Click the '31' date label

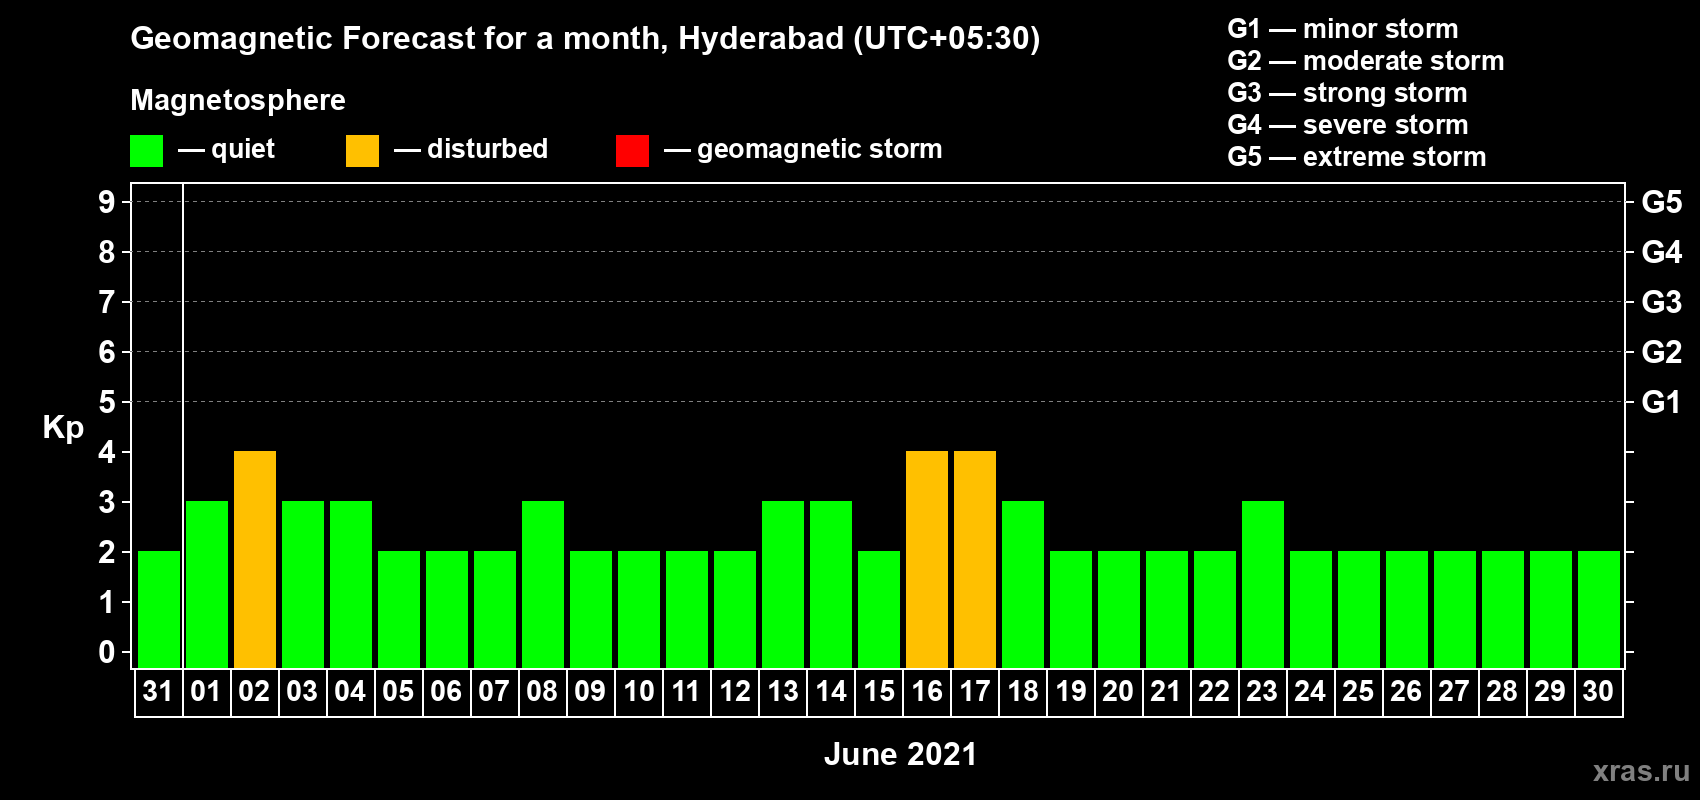pos(158,691)
